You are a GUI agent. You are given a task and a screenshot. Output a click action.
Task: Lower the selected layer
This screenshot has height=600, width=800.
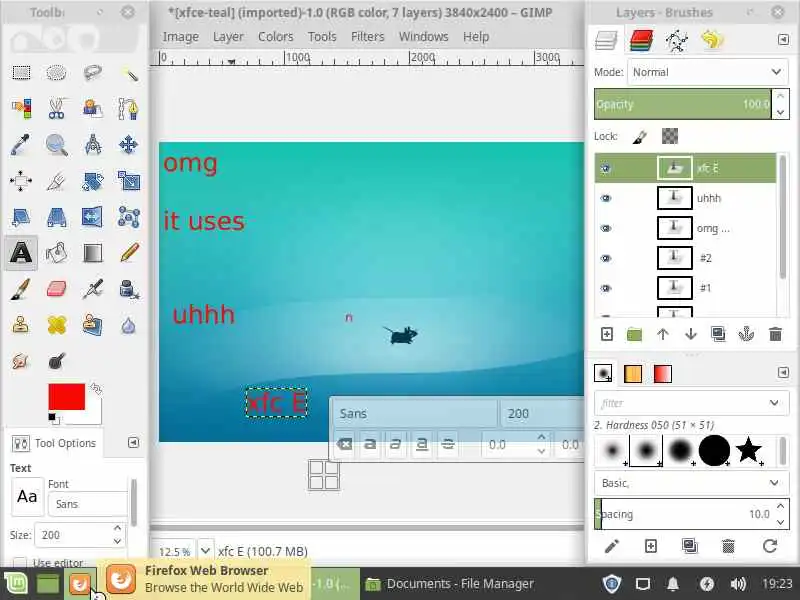tap(691, 334)
